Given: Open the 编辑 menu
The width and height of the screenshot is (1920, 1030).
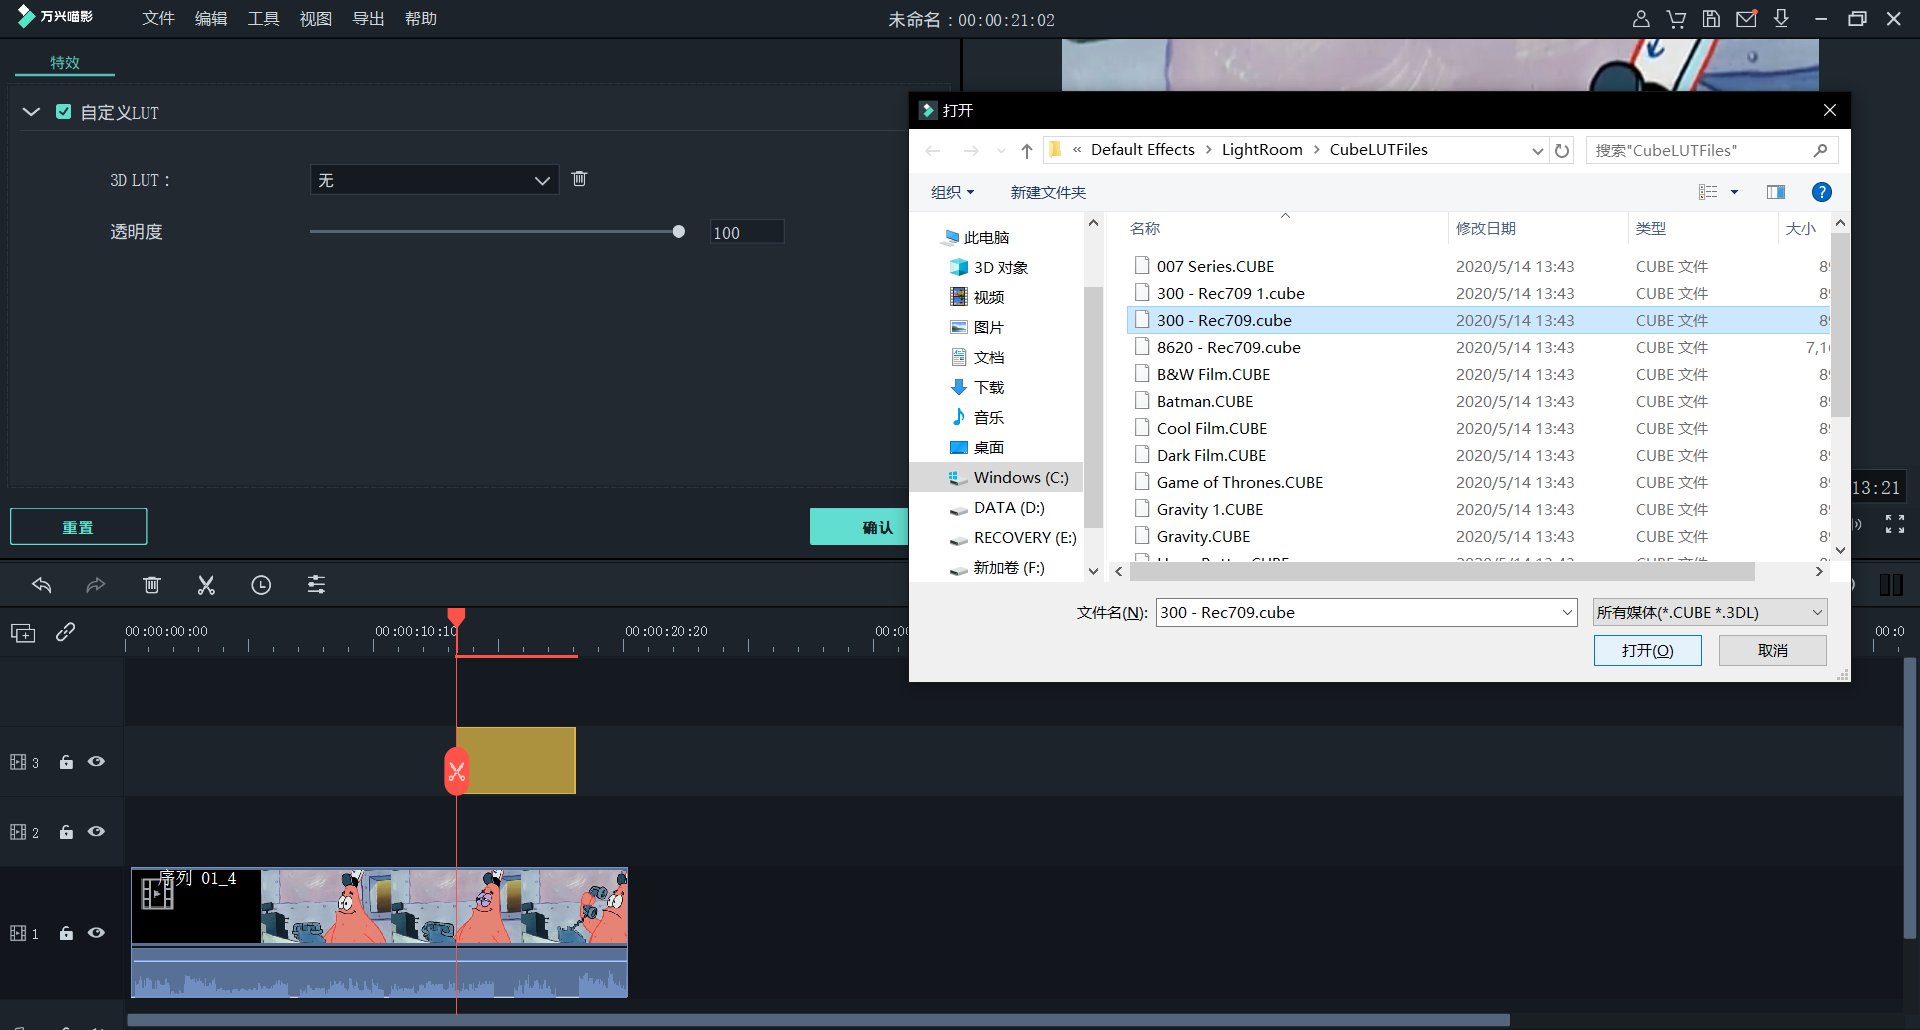Looking at the screenshot, I should click(x=211, y=19).
